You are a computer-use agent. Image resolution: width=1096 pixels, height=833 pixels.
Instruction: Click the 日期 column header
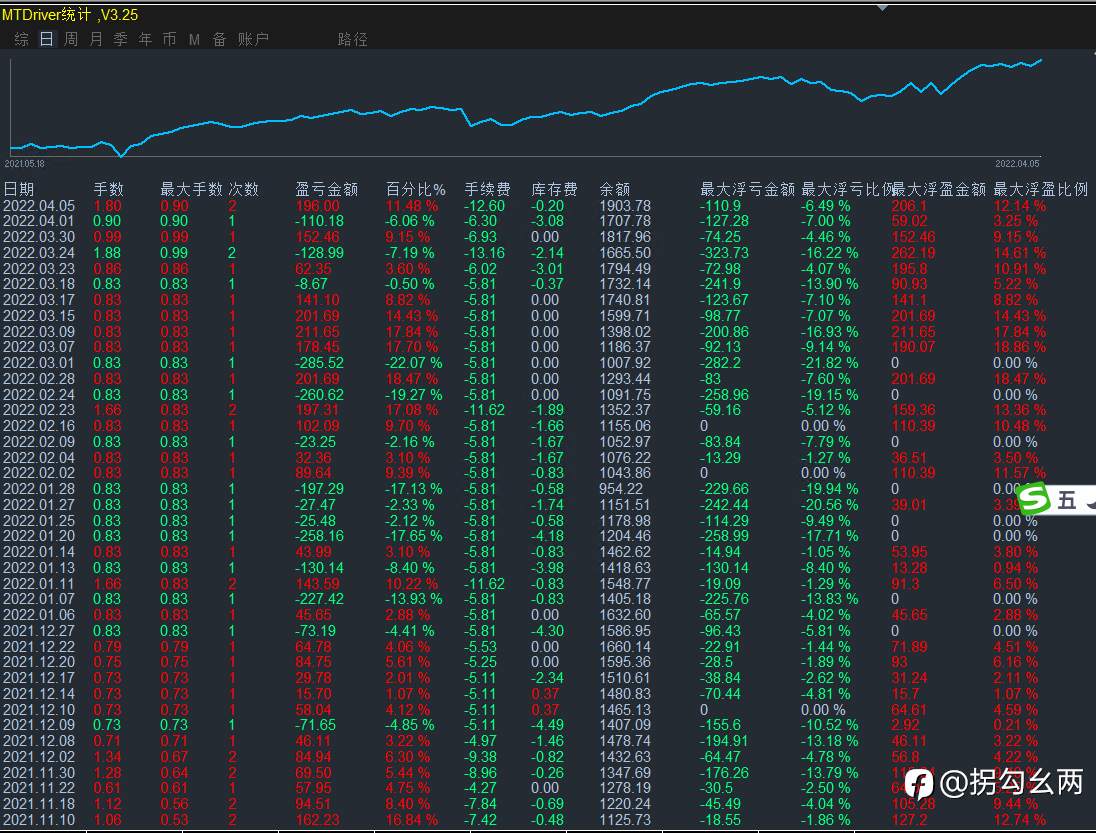coord(19,189)
